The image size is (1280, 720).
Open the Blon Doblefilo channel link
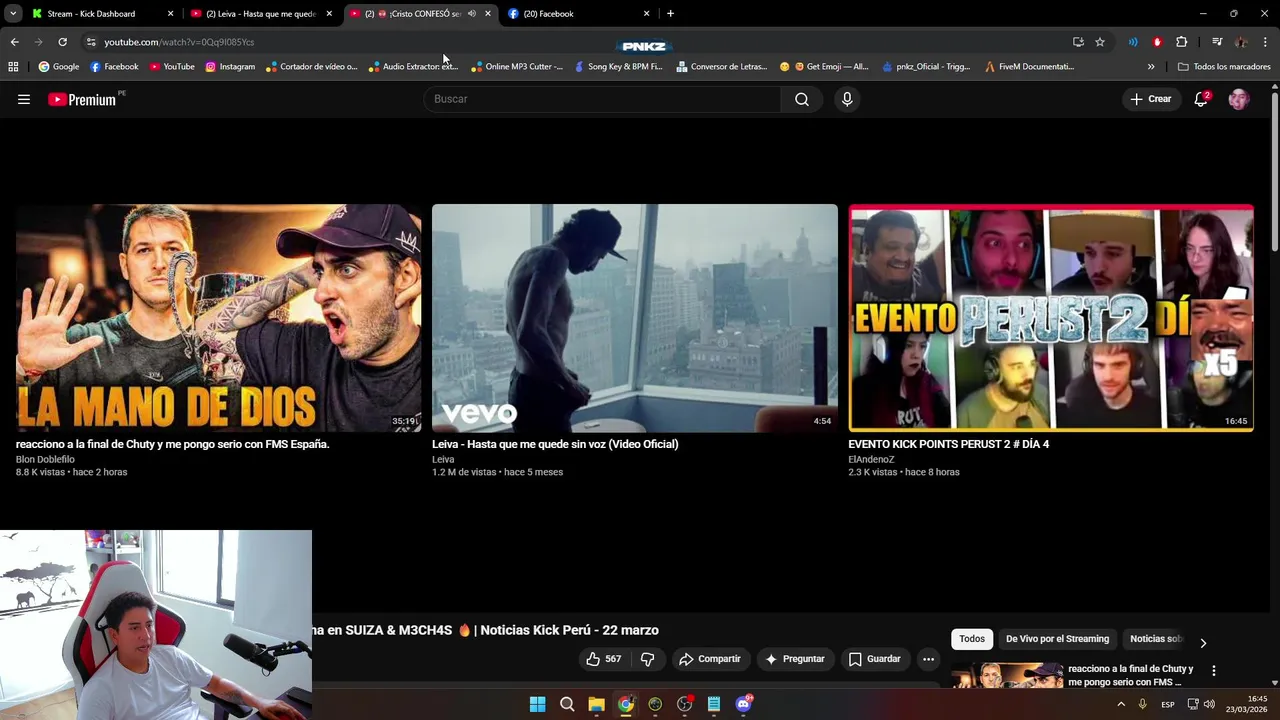coord(45,460)
